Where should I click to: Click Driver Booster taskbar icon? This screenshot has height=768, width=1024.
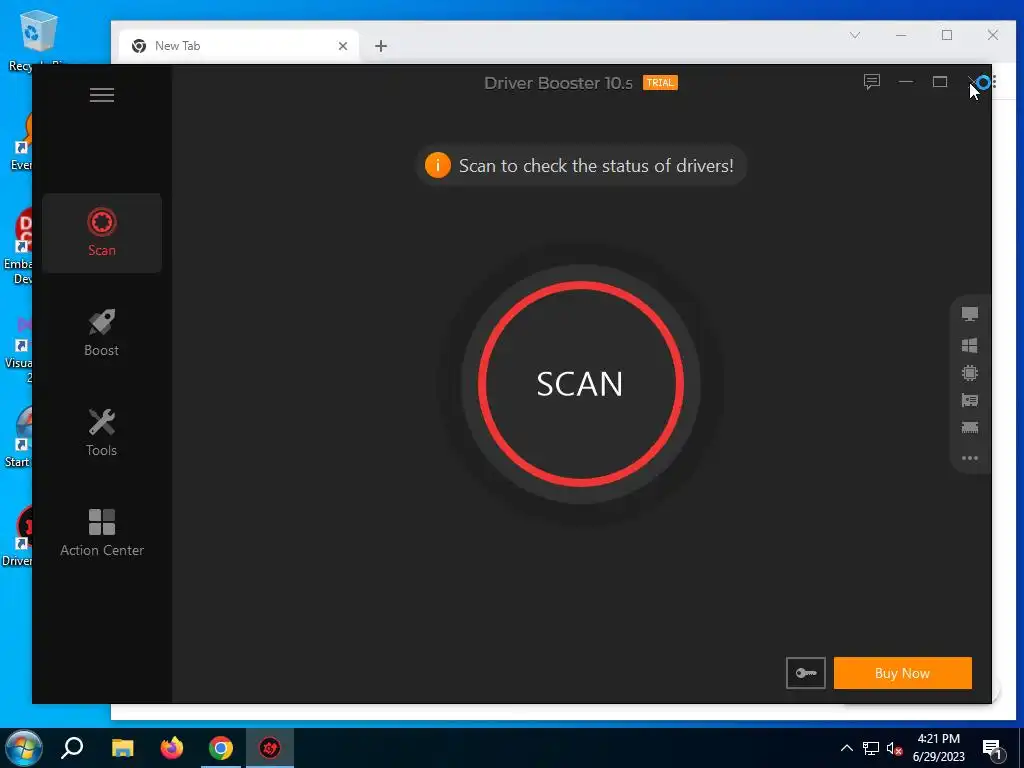pos(270,748)
